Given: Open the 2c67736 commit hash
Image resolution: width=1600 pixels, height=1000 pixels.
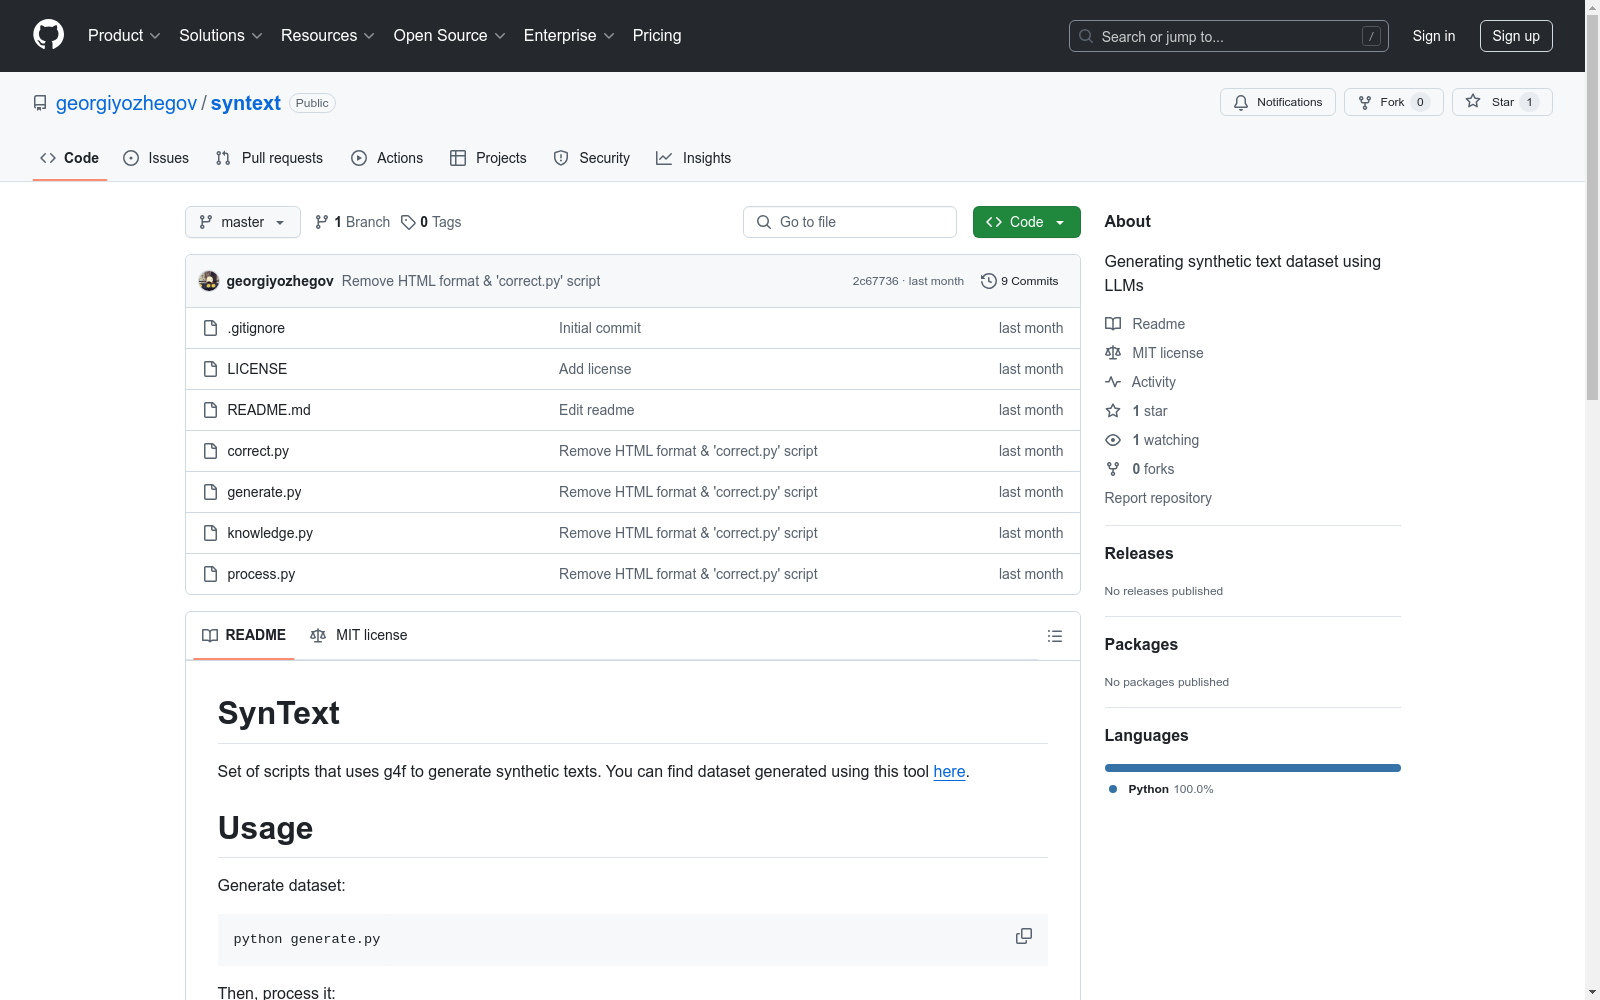Looking at the screenshot, I should [875, 281].
